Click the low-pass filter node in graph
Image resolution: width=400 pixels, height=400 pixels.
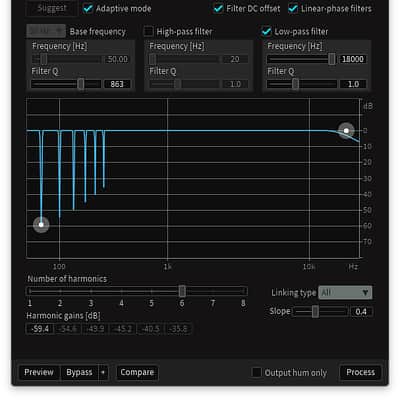point(346,131)
